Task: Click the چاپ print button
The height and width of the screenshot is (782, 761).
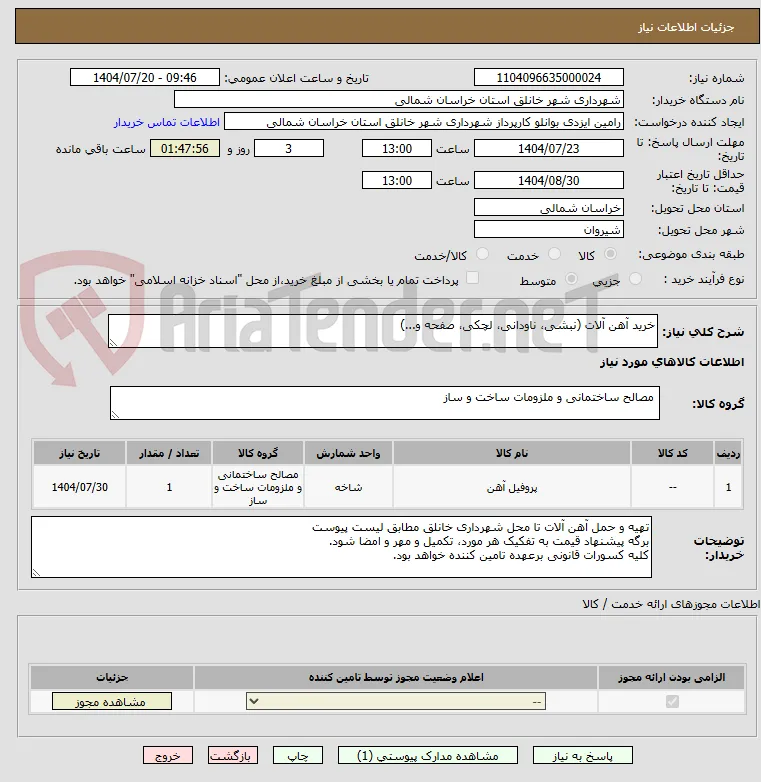Action: [x=298, y=756]
